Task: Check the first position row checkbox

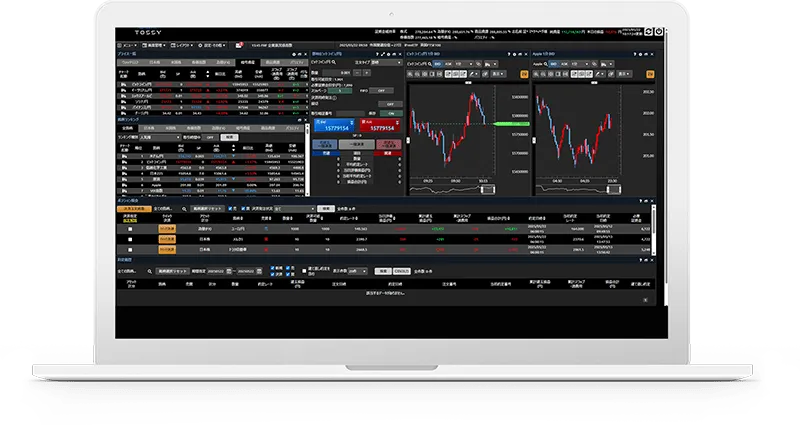Action: tap(129, 228)
